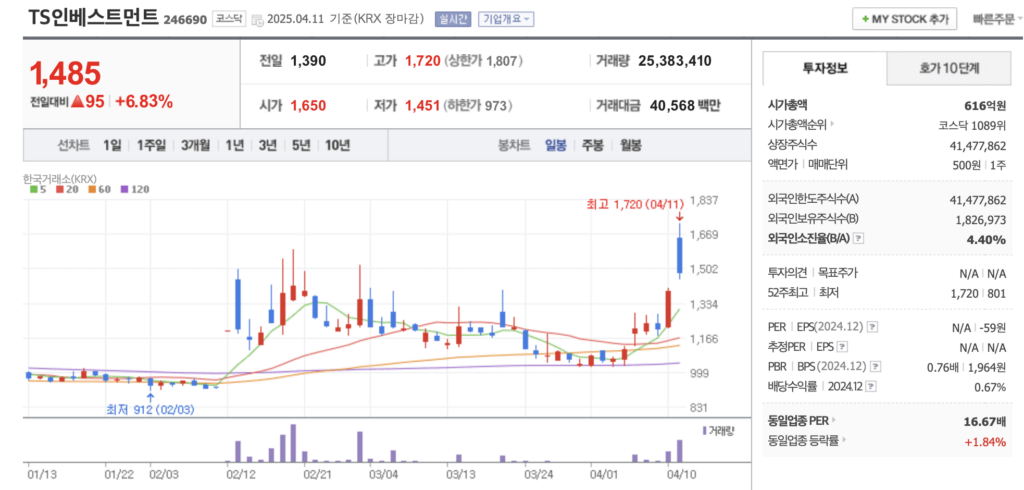Click the help icon beside 외국인소진율(B/A)
Viewport: 1024px width, 490px height.
click(859, 239)
